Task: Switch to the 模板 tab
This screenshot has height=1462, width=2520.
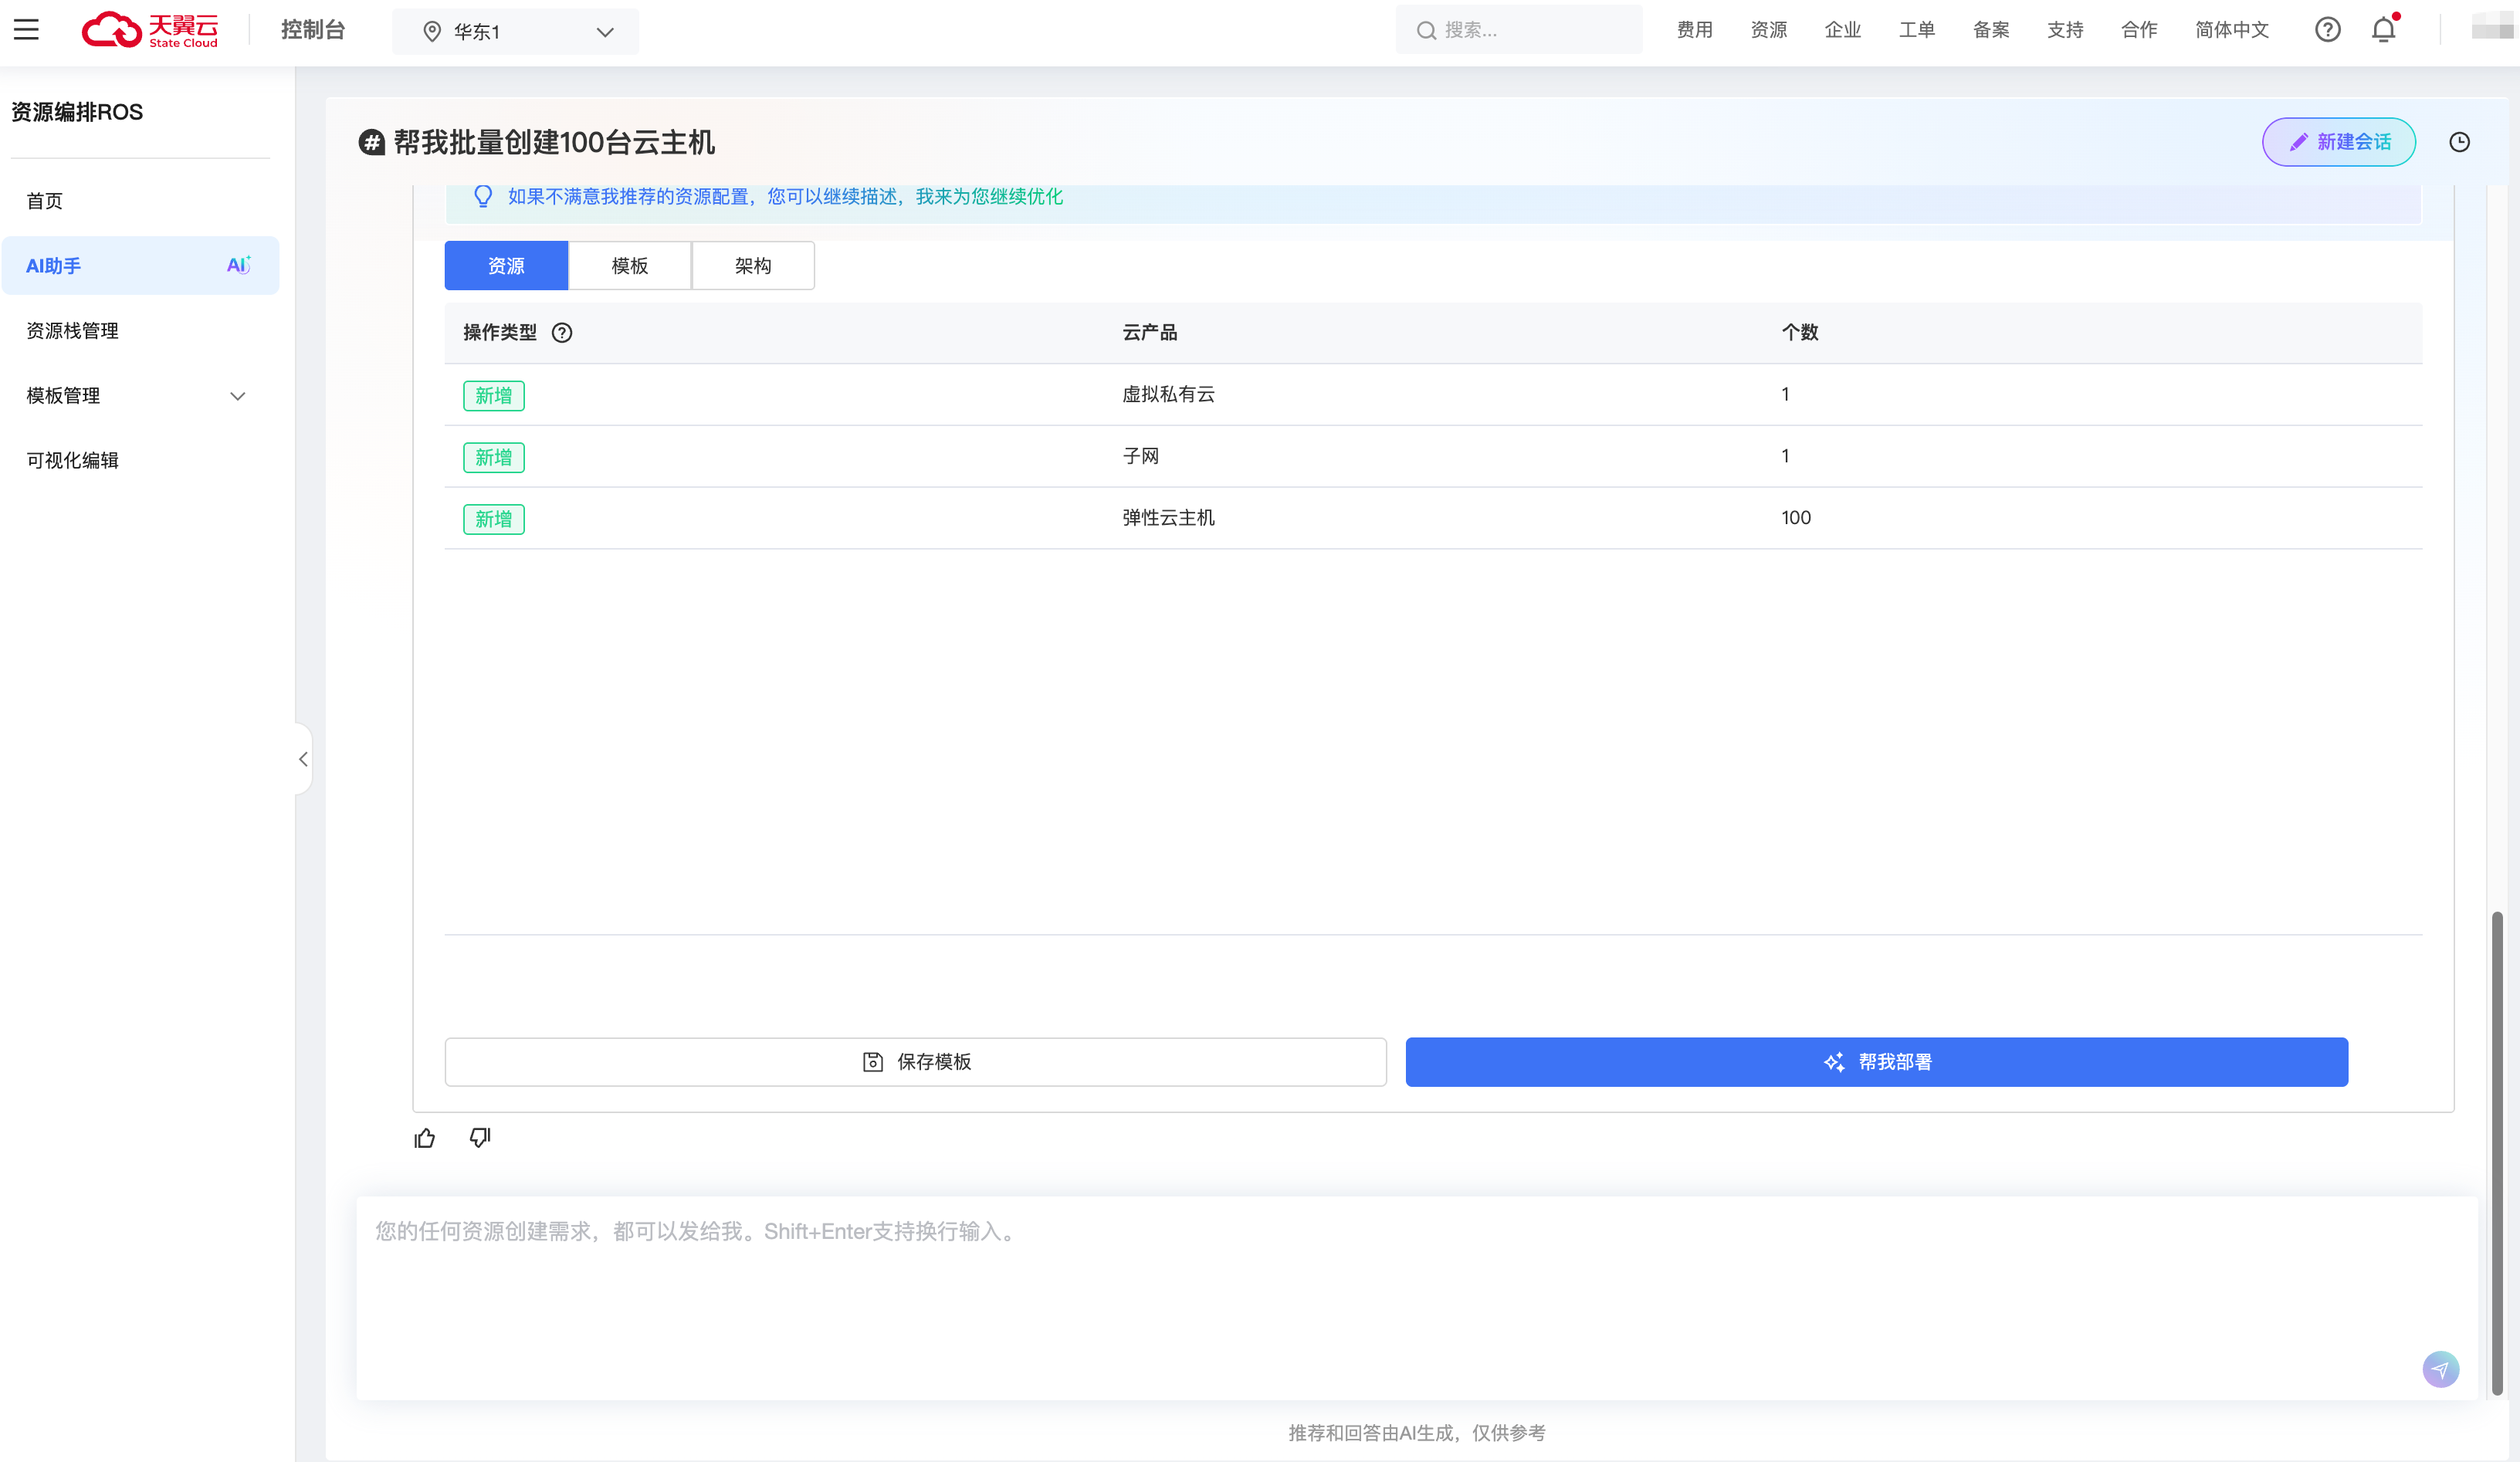Action: 630,266
